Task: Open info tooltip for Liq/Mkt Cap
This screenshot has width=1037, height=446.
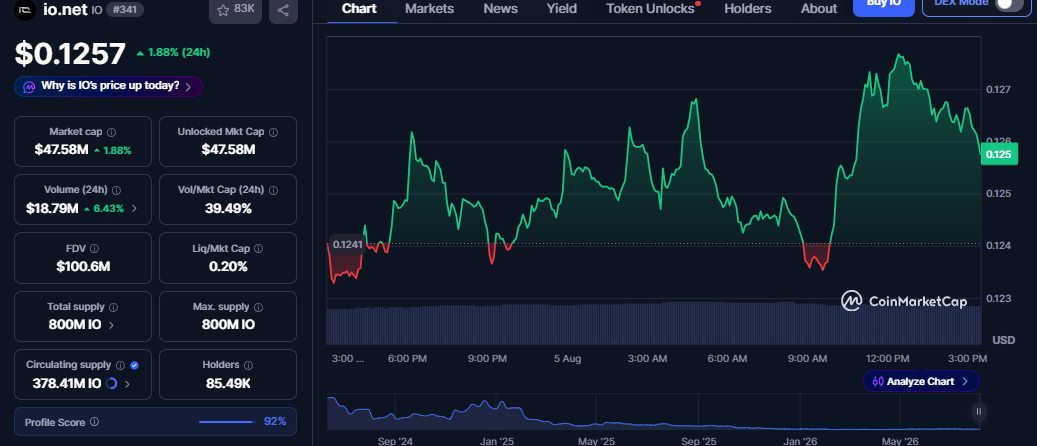Action: [258, 249]
